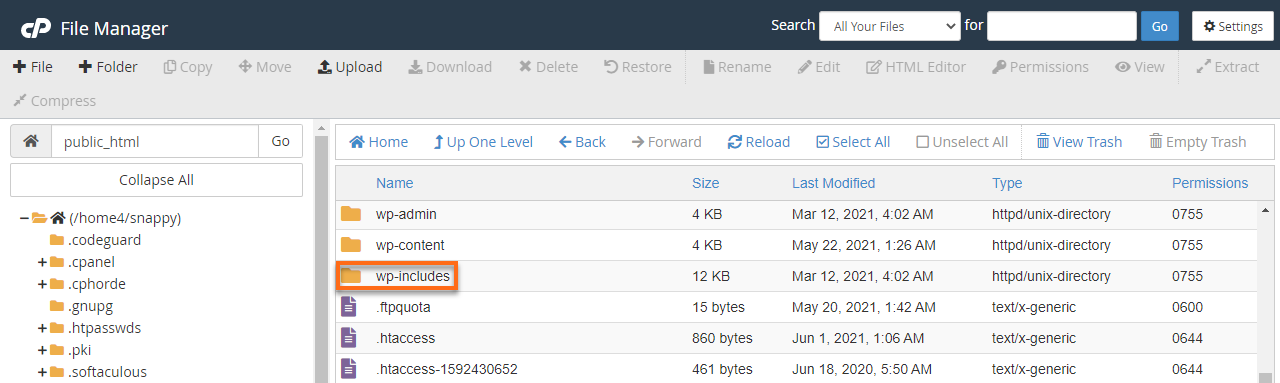Click the path Go button

point(280,141)
